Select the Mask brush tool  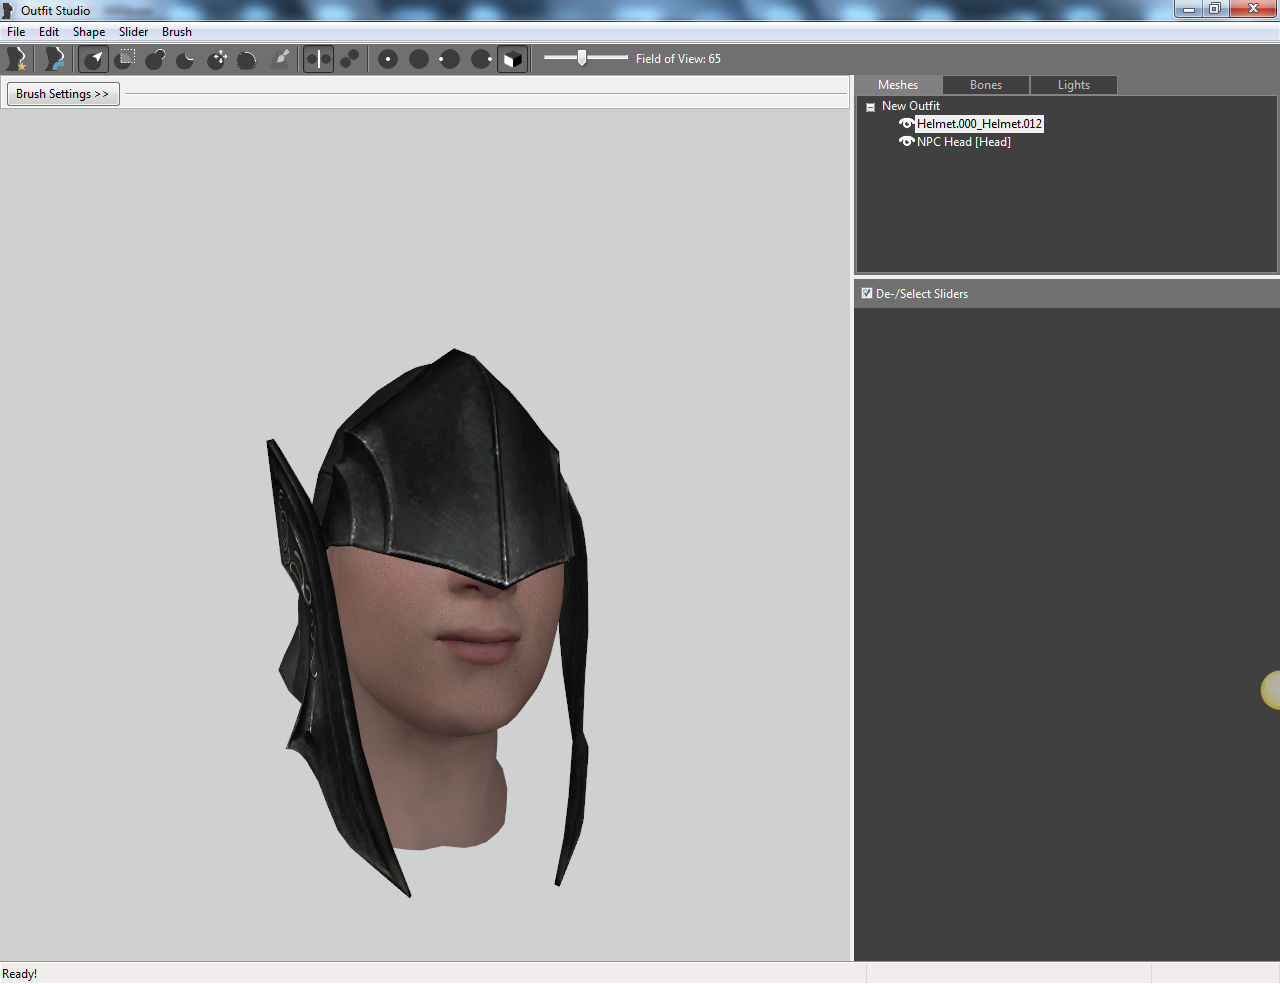pos(125,59)
